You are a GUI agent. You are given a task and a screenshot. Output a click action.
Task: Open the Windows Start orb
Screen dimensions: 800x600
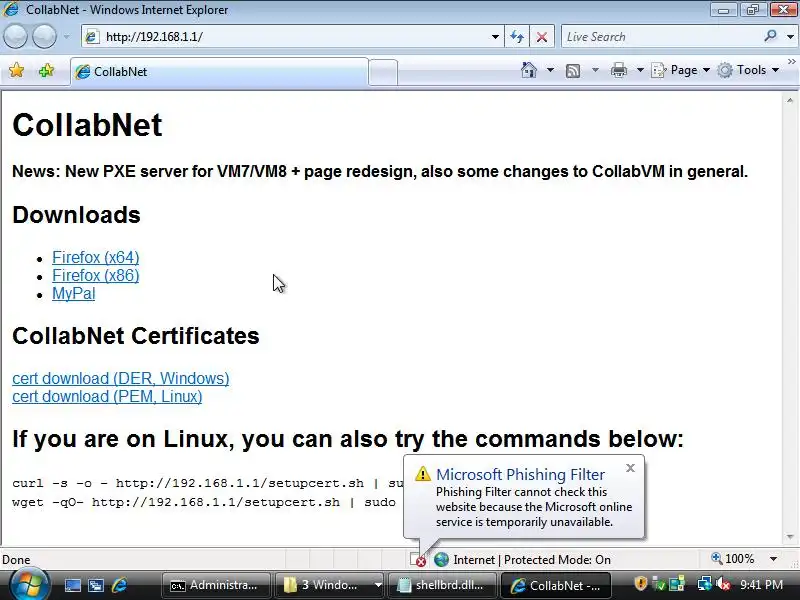coord(30,585)
